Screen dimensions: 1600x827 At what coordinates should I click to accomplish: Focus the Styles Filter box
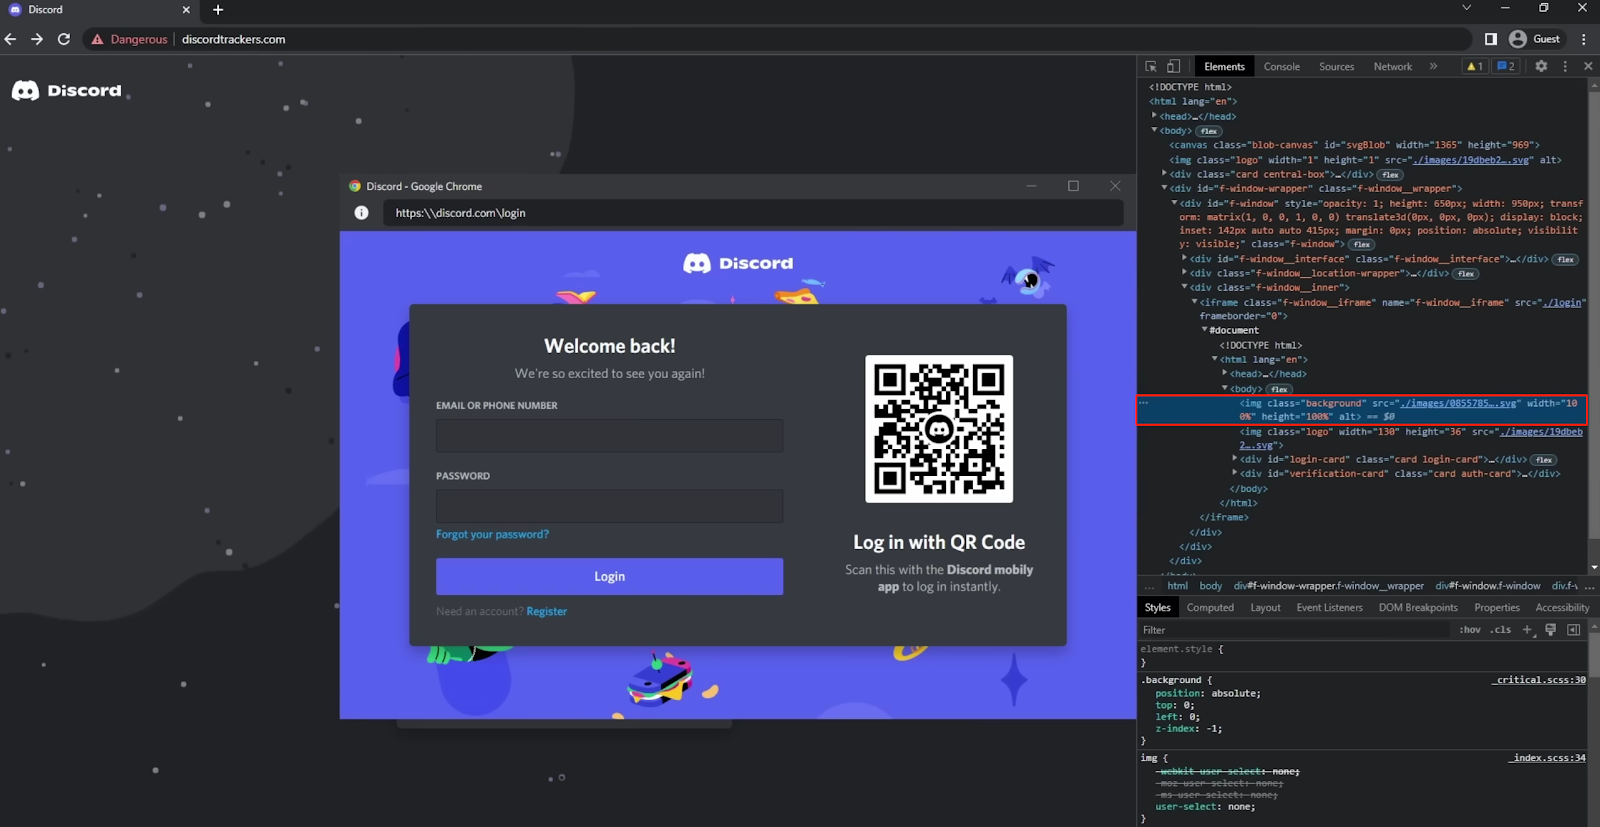click(x=1295, y=630)
